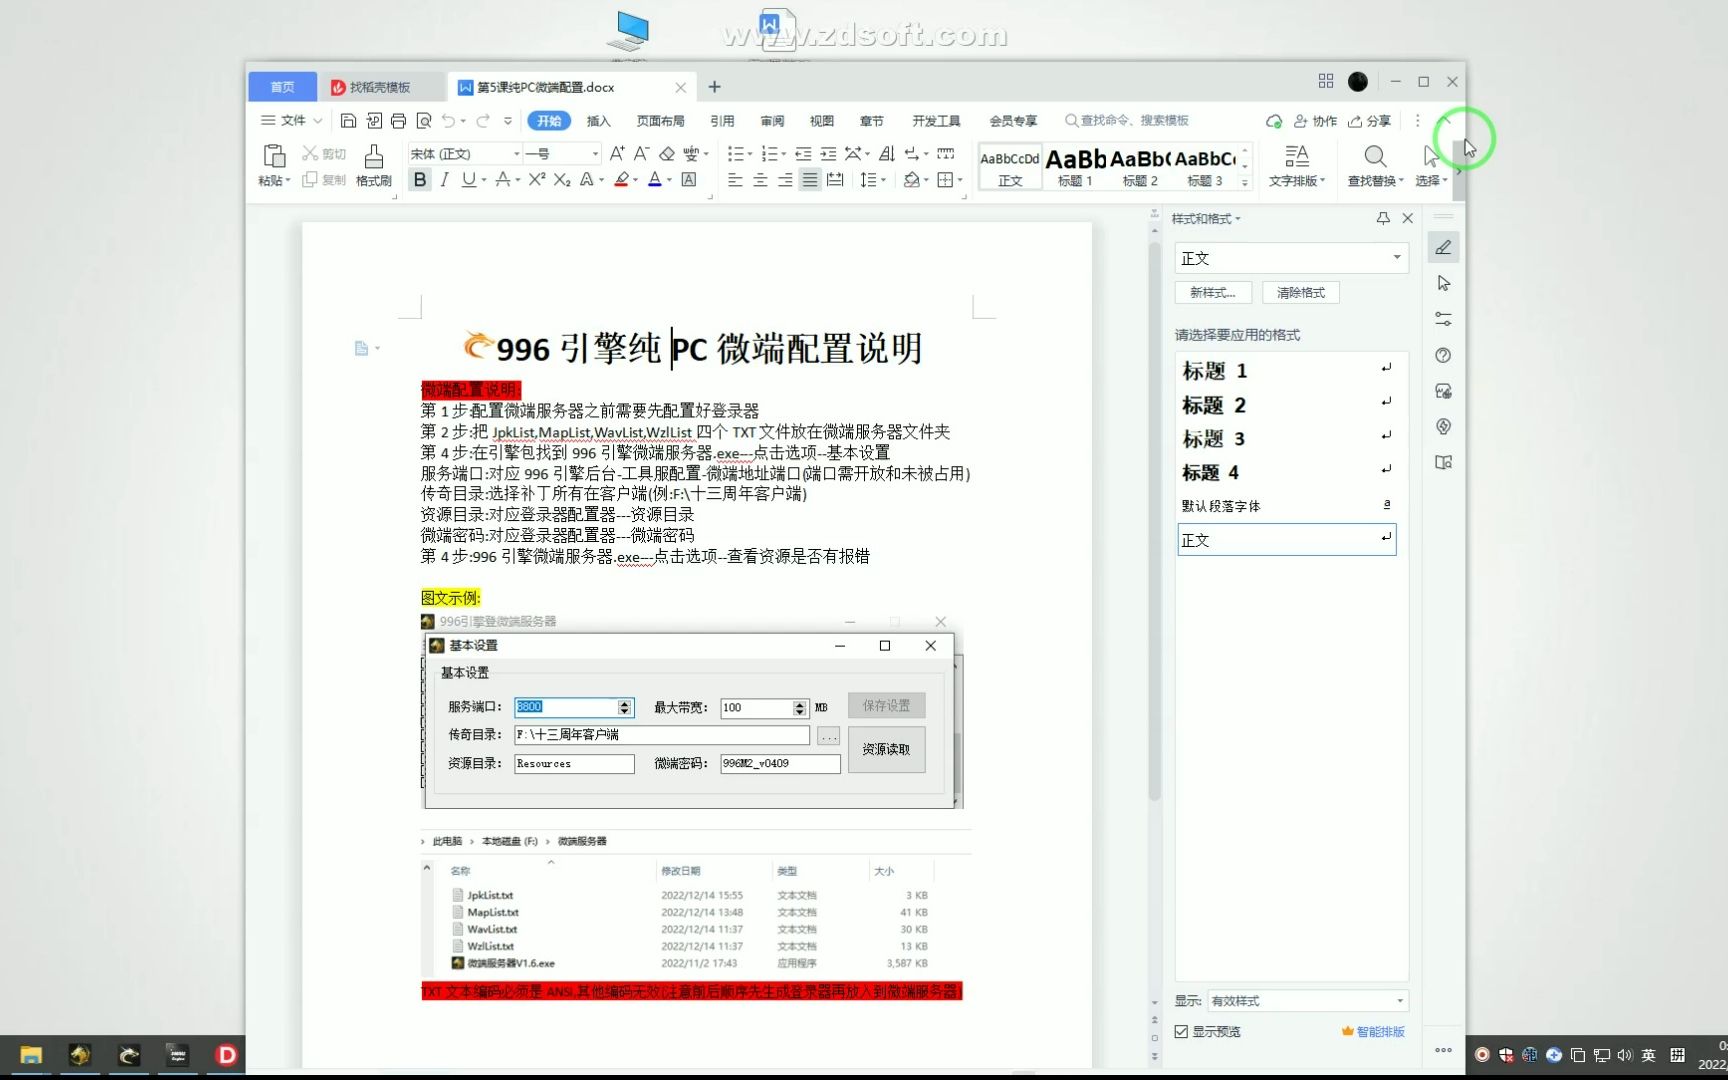Toggle Bold formatting button
The height and width of the screenshot is (1080, 1728).
click(420, 180)
